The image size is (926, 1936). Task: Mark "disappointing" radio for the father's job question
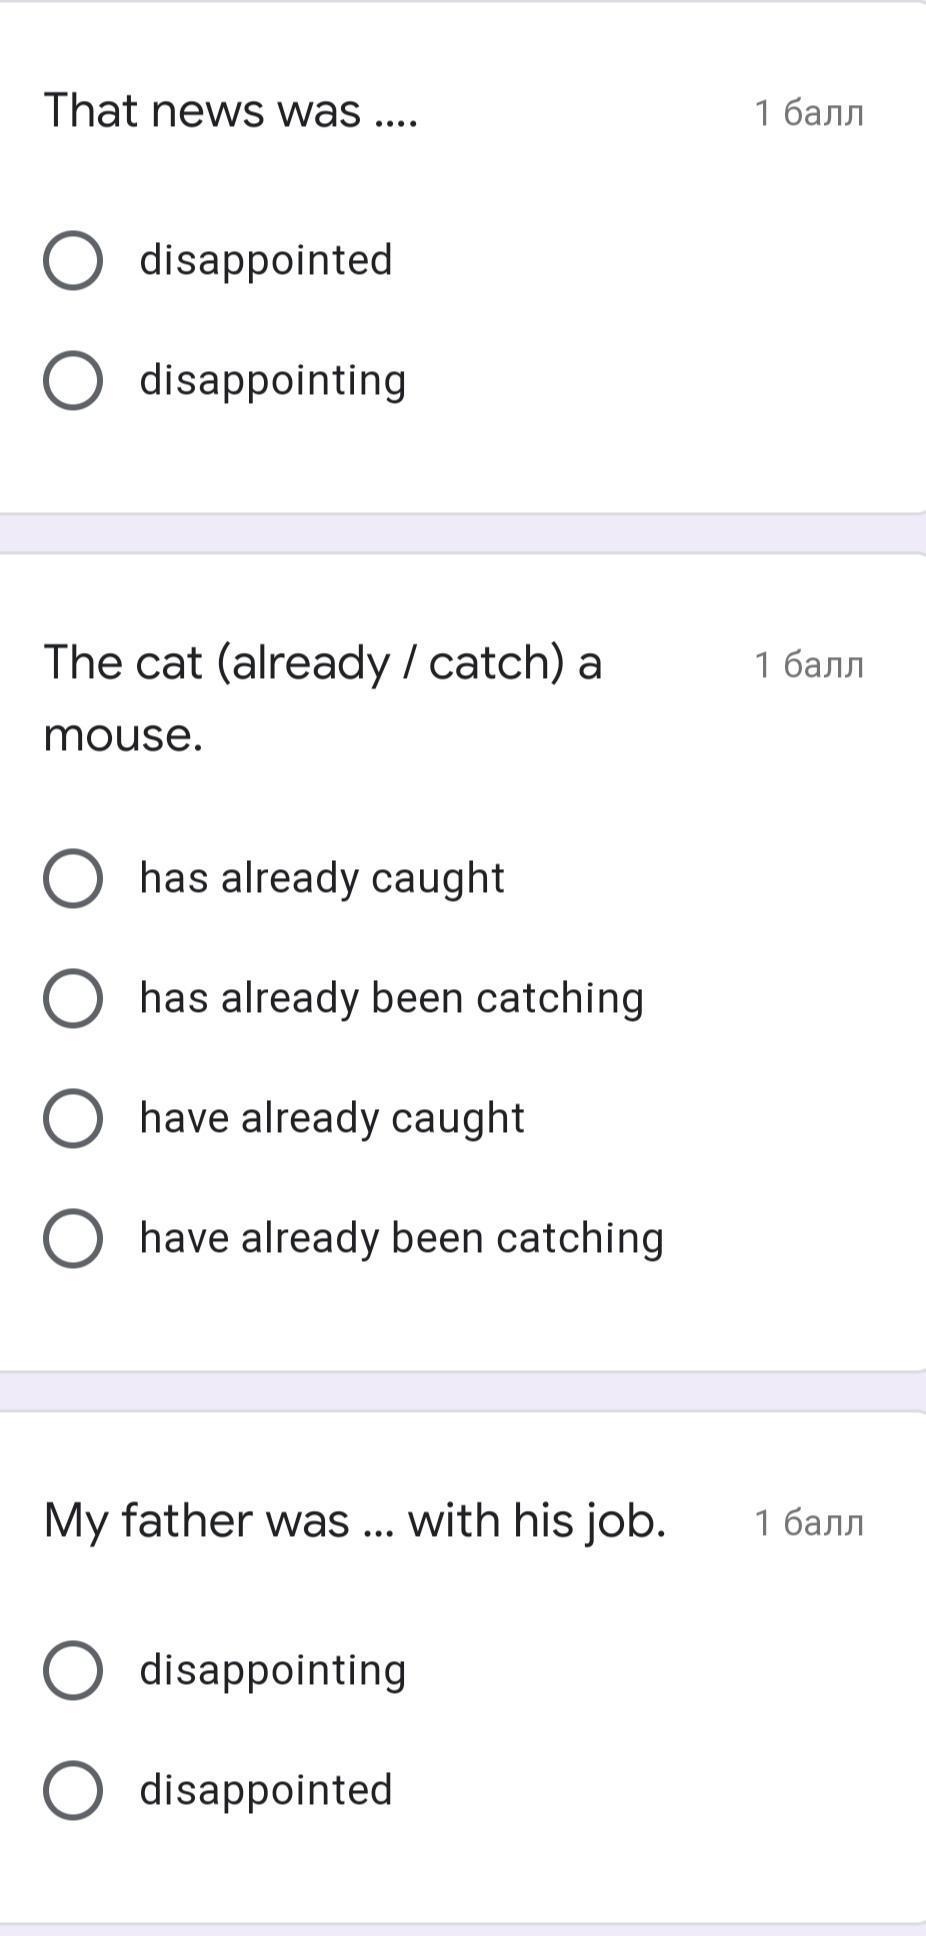[x=73, y=1670]
